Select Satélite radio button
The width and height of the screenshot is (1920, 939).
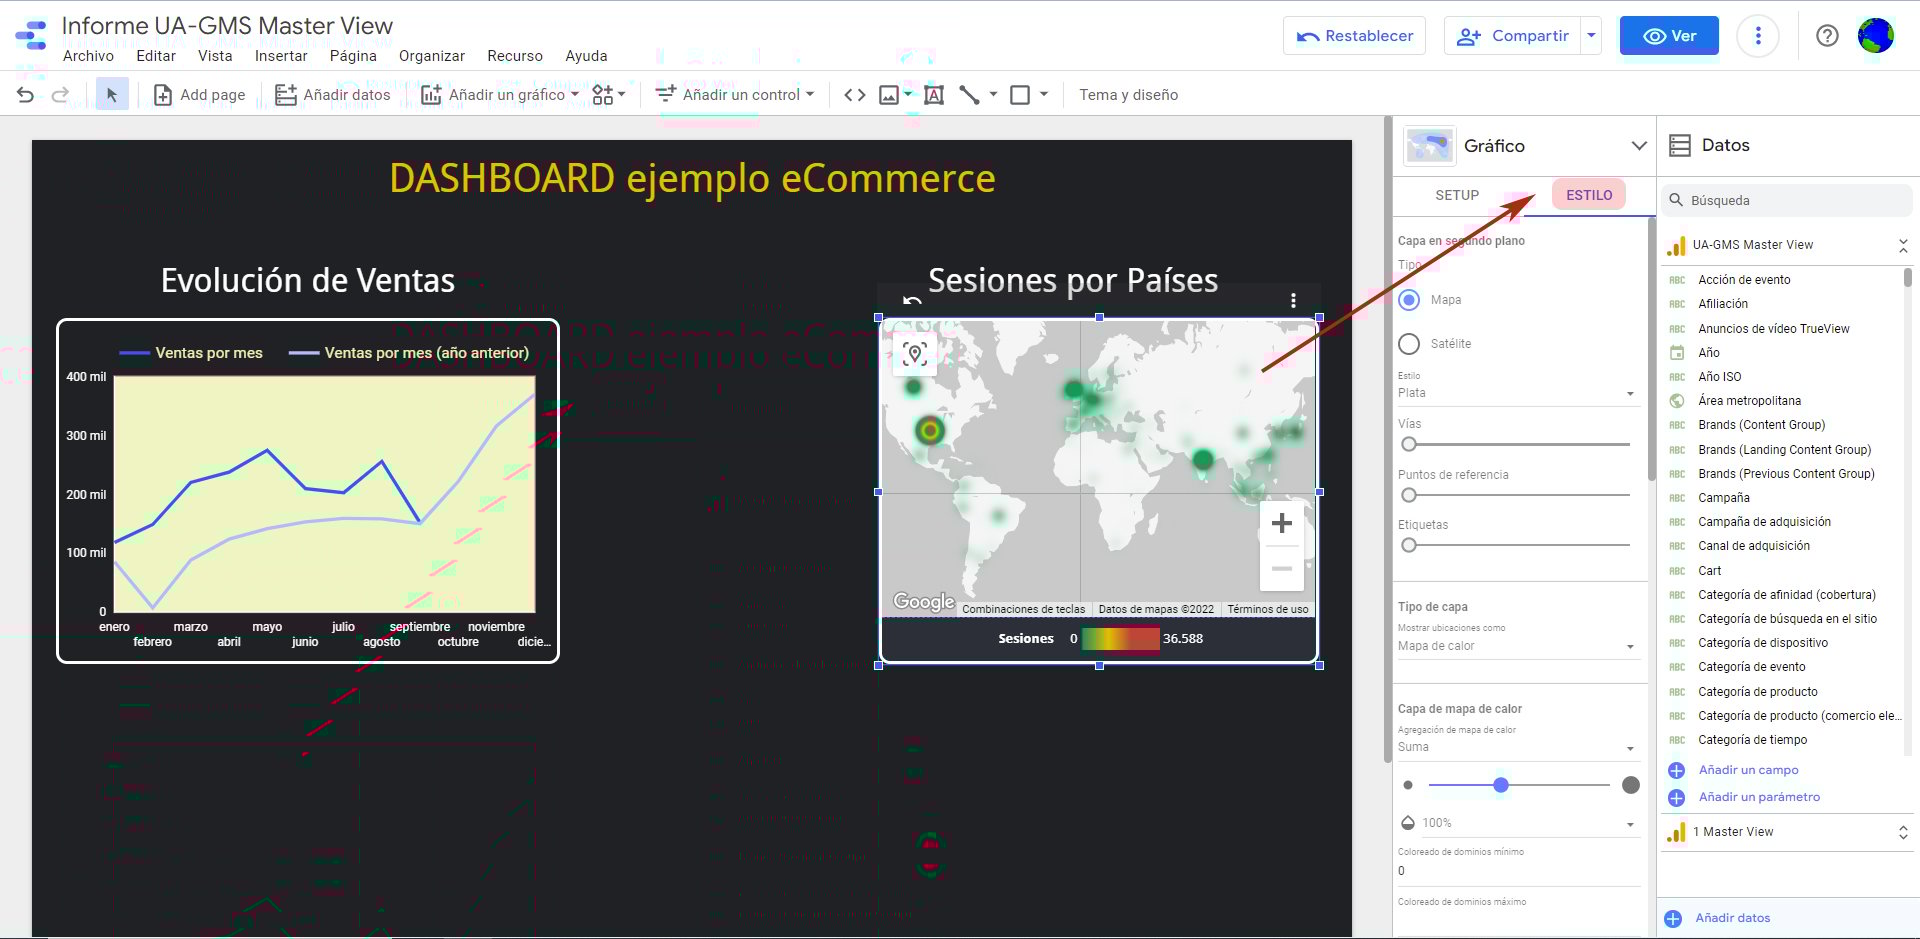tap(1409, 344)
